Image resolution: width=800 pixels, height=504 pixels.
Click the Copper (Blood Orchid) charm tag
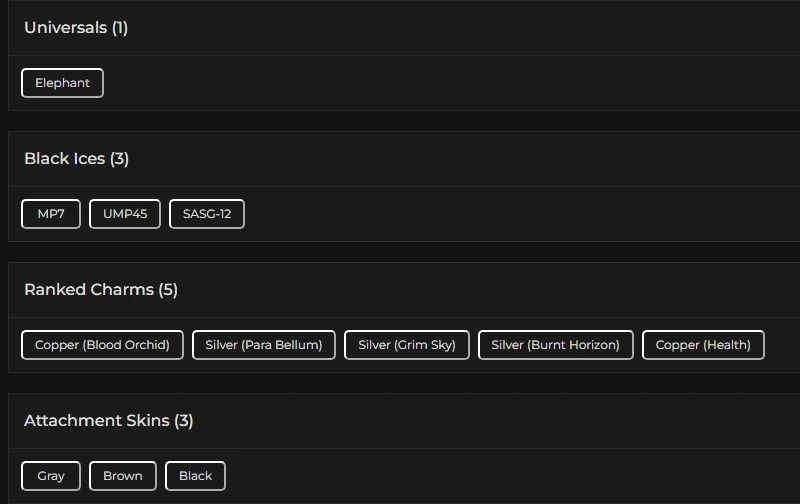(102, 345)
